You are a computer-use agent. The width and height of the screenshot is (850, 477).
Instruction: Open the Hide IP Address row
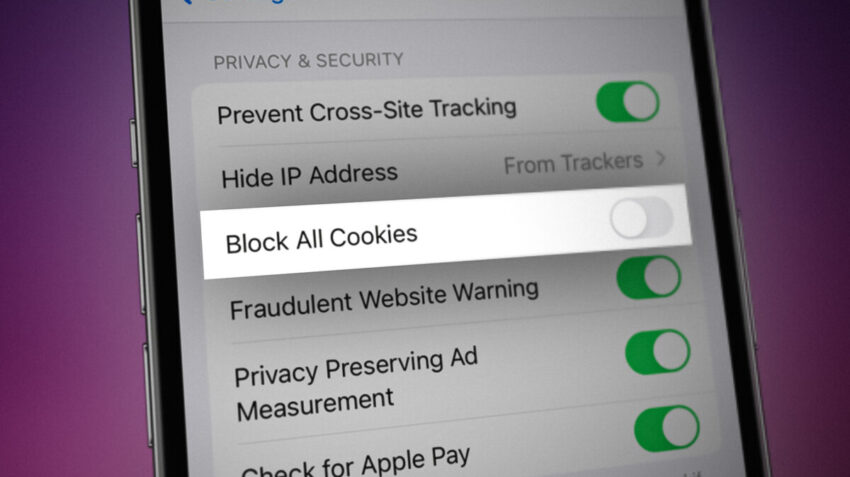click(443, 169)
